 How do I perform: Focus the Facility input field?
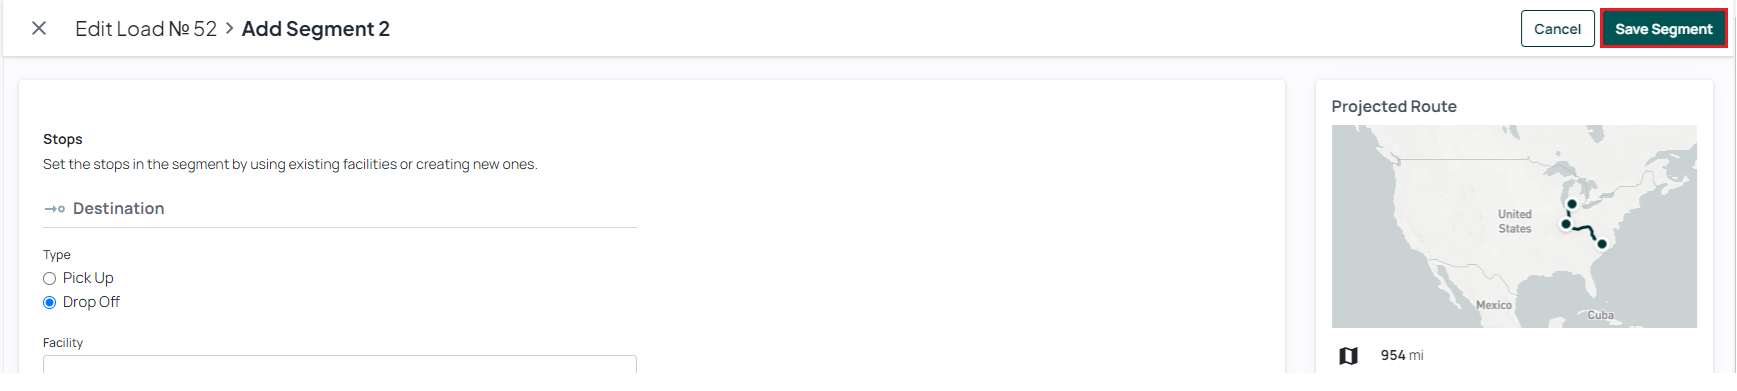[340, 364]
